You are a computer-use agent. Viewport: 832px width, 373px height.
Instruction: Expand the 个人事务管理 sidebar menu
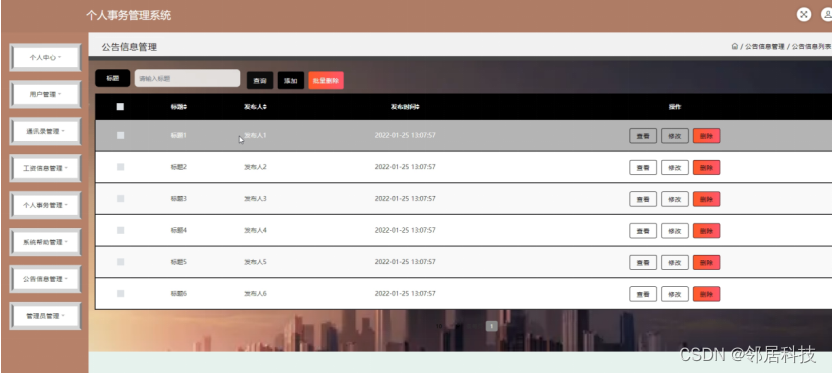coord(46,205)
